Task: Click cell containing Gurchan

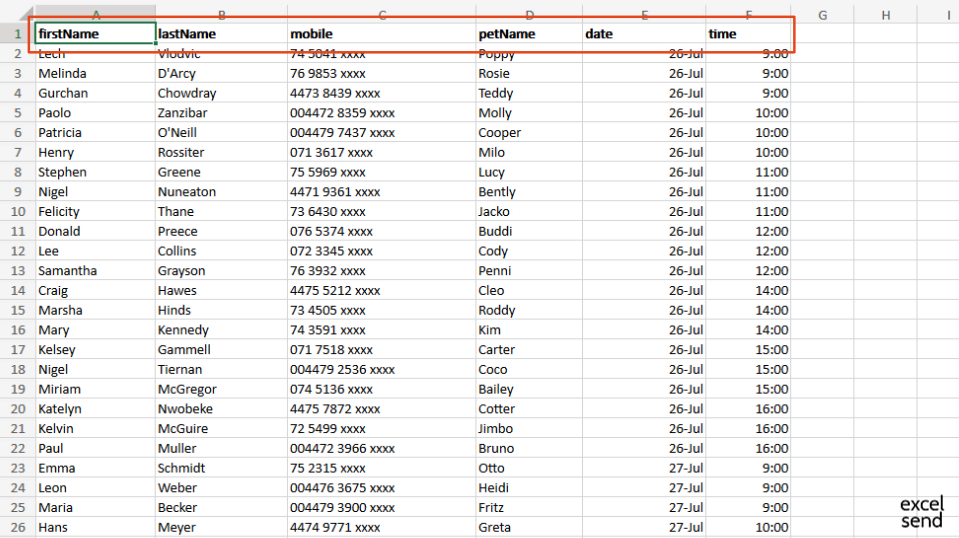Action: 95,93
